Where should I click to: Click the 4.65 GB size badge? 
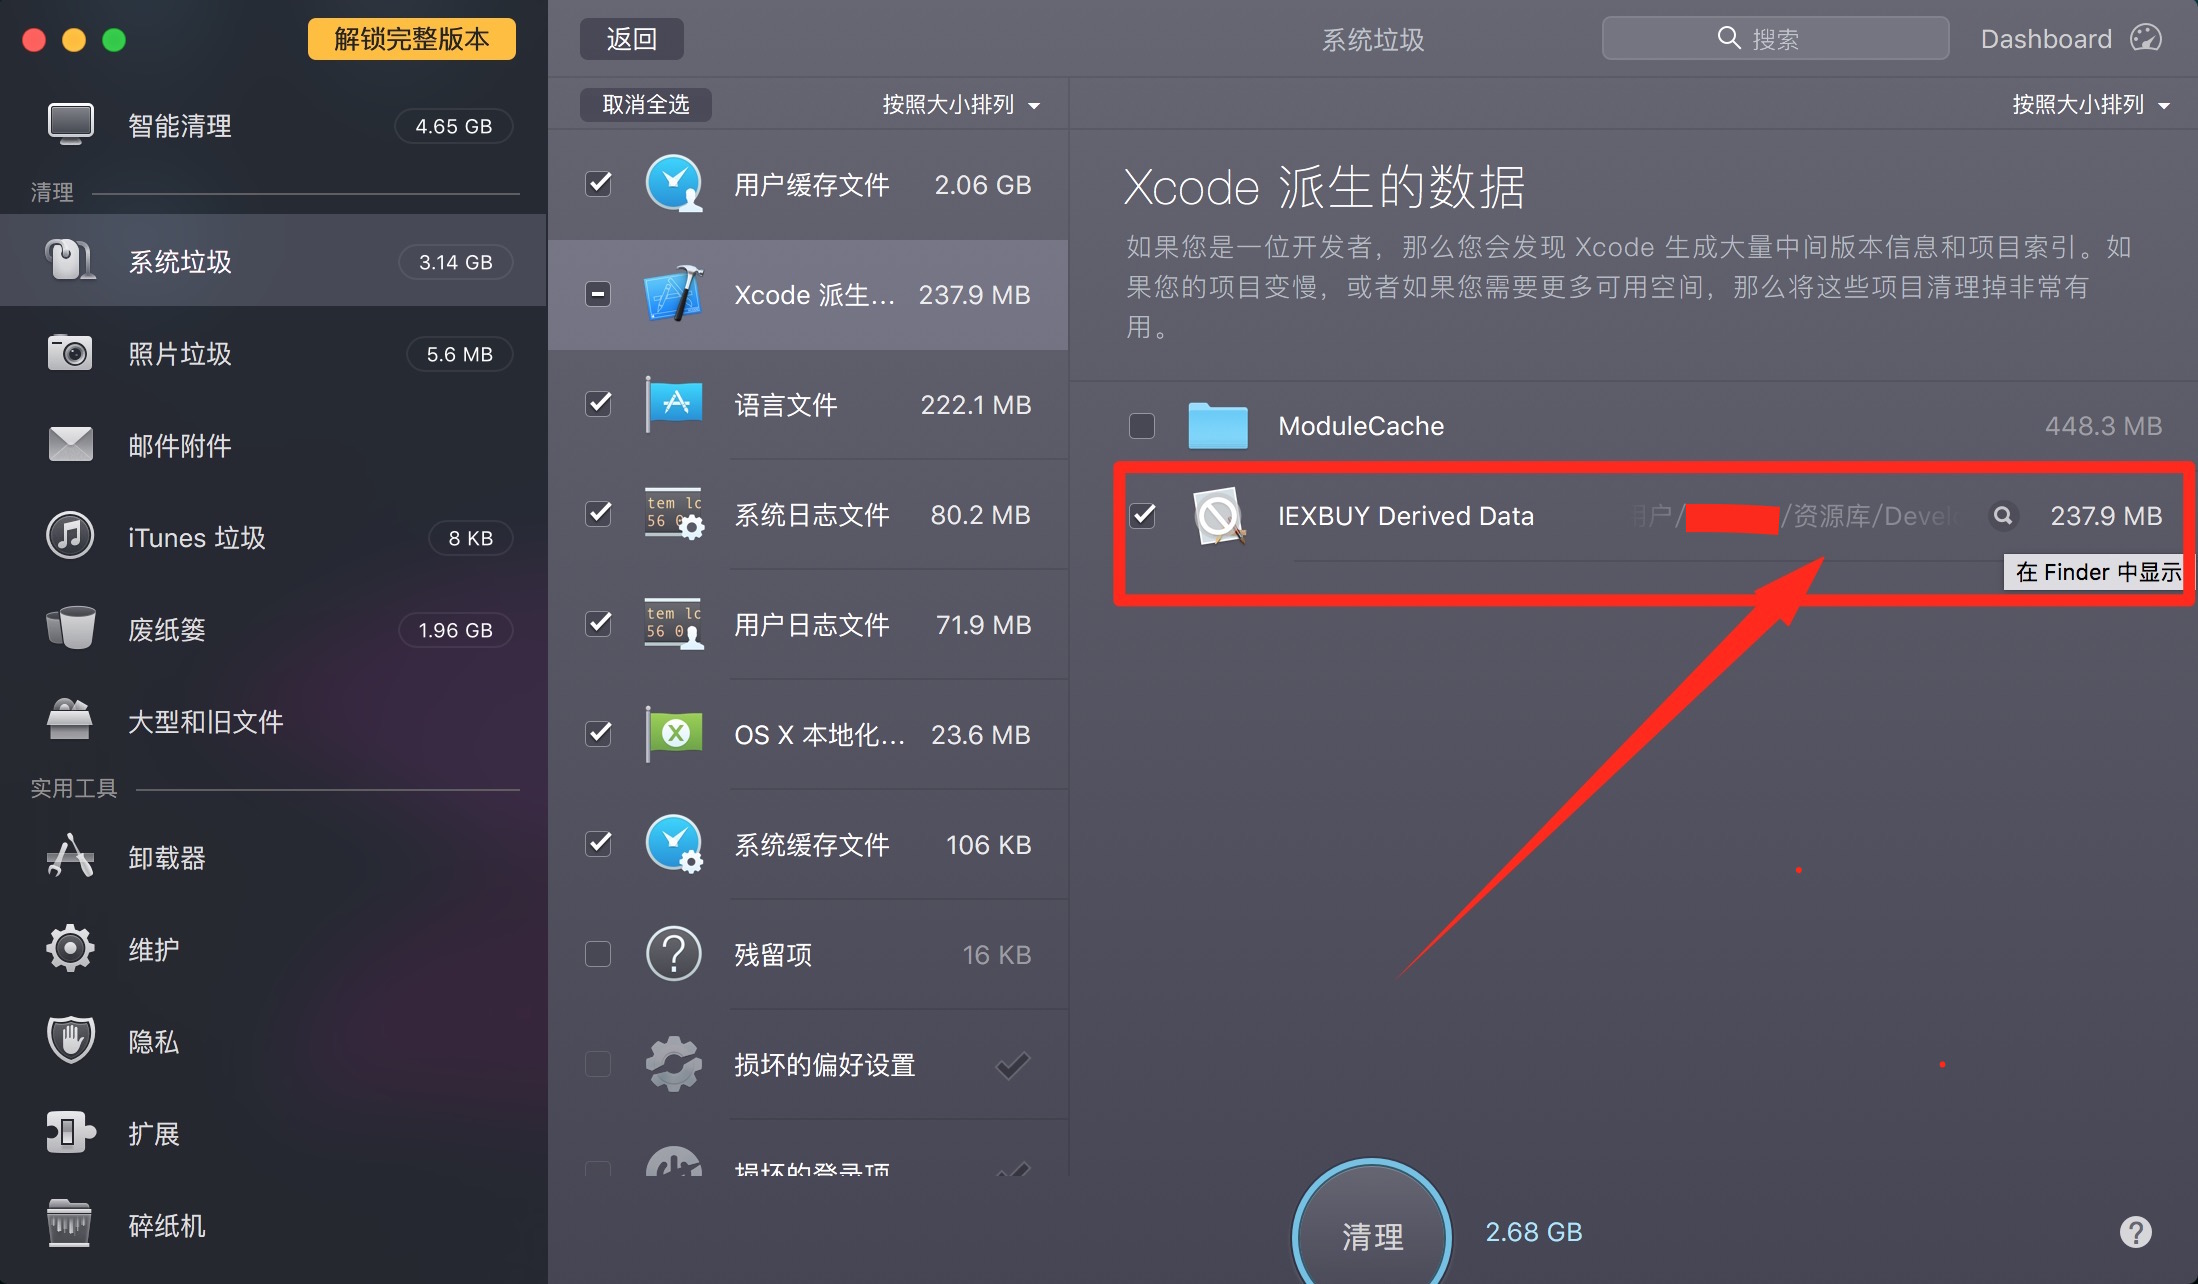[x=454, y=126]
